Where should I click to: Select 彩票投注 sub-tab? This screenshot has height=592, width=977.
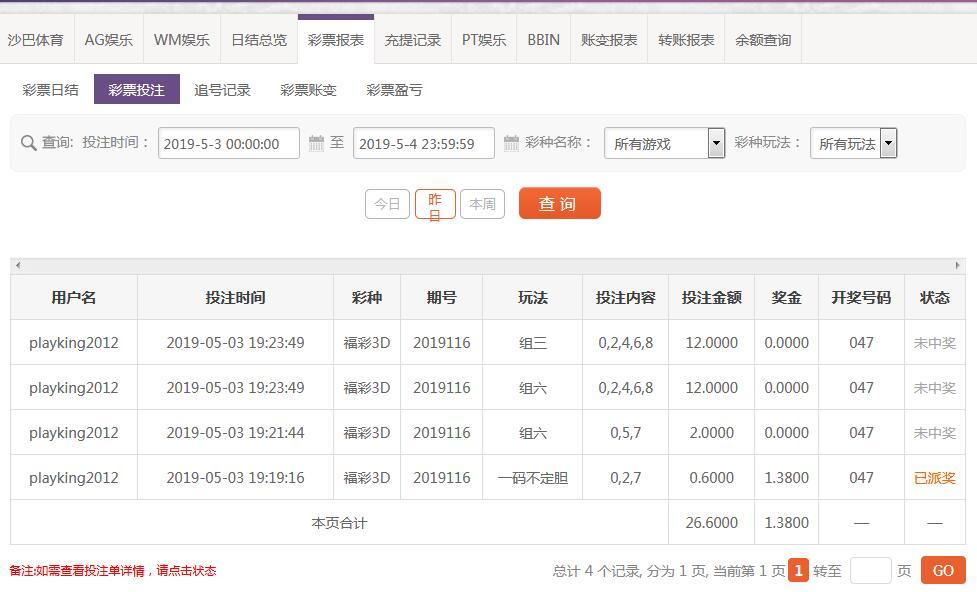136,89
